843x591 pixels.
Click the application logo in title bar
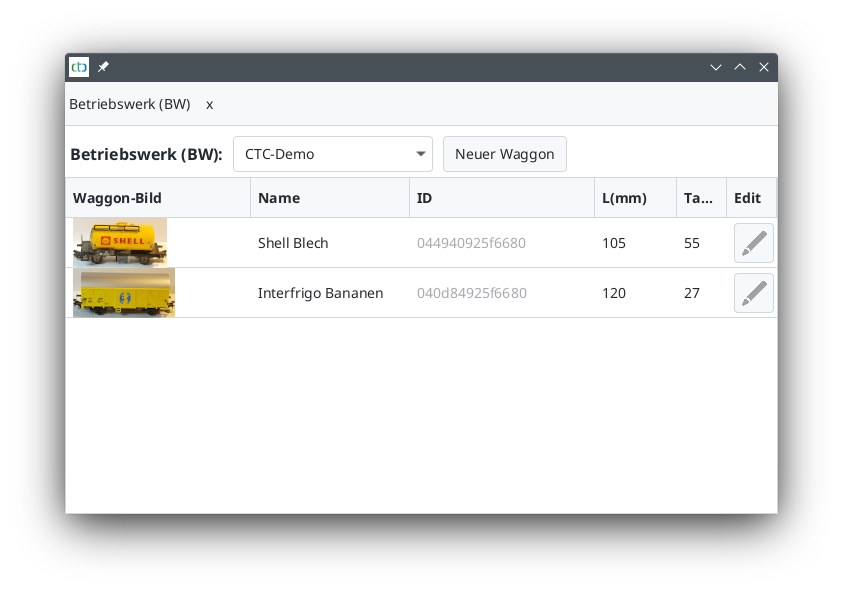(79, 67)
